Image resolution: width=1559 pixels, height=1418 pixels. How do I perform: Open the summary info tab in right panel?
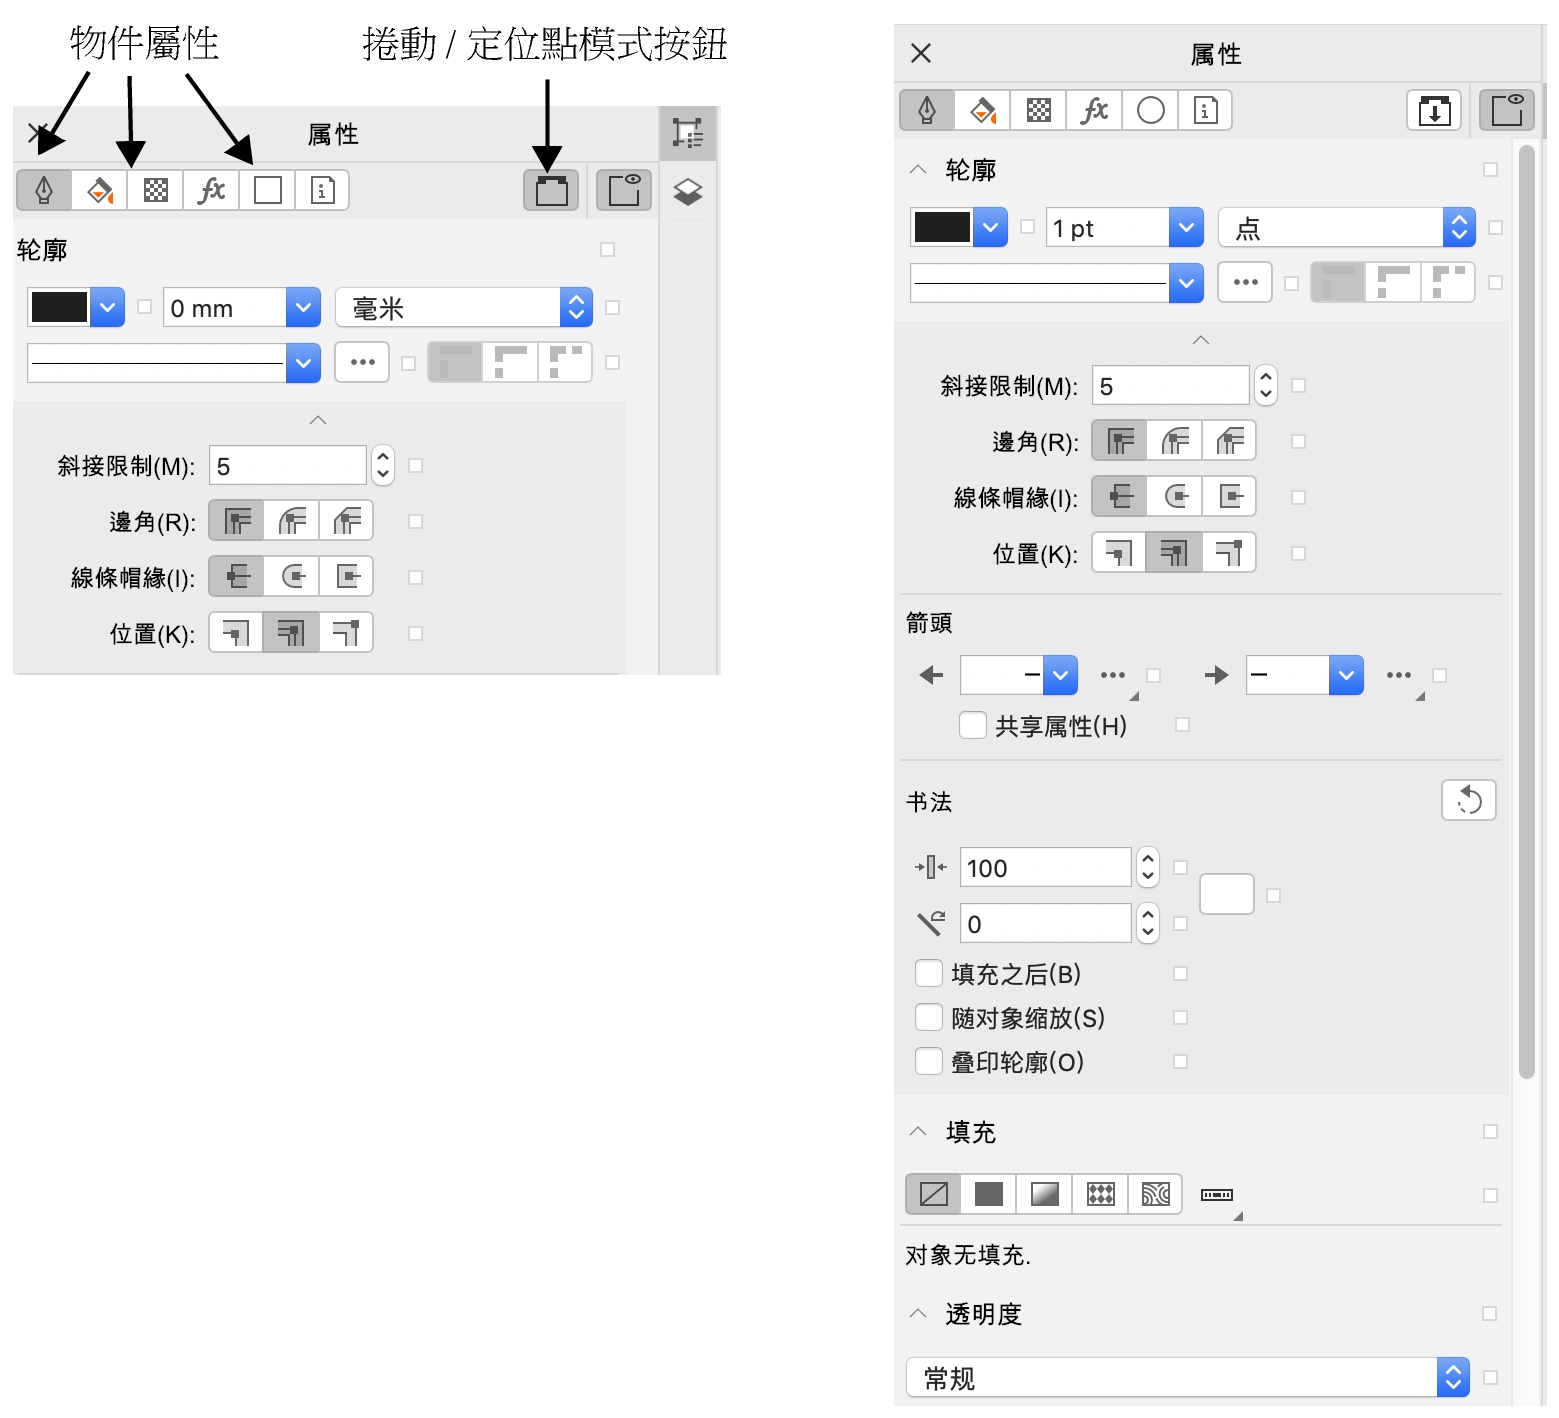pos(1205,110)
